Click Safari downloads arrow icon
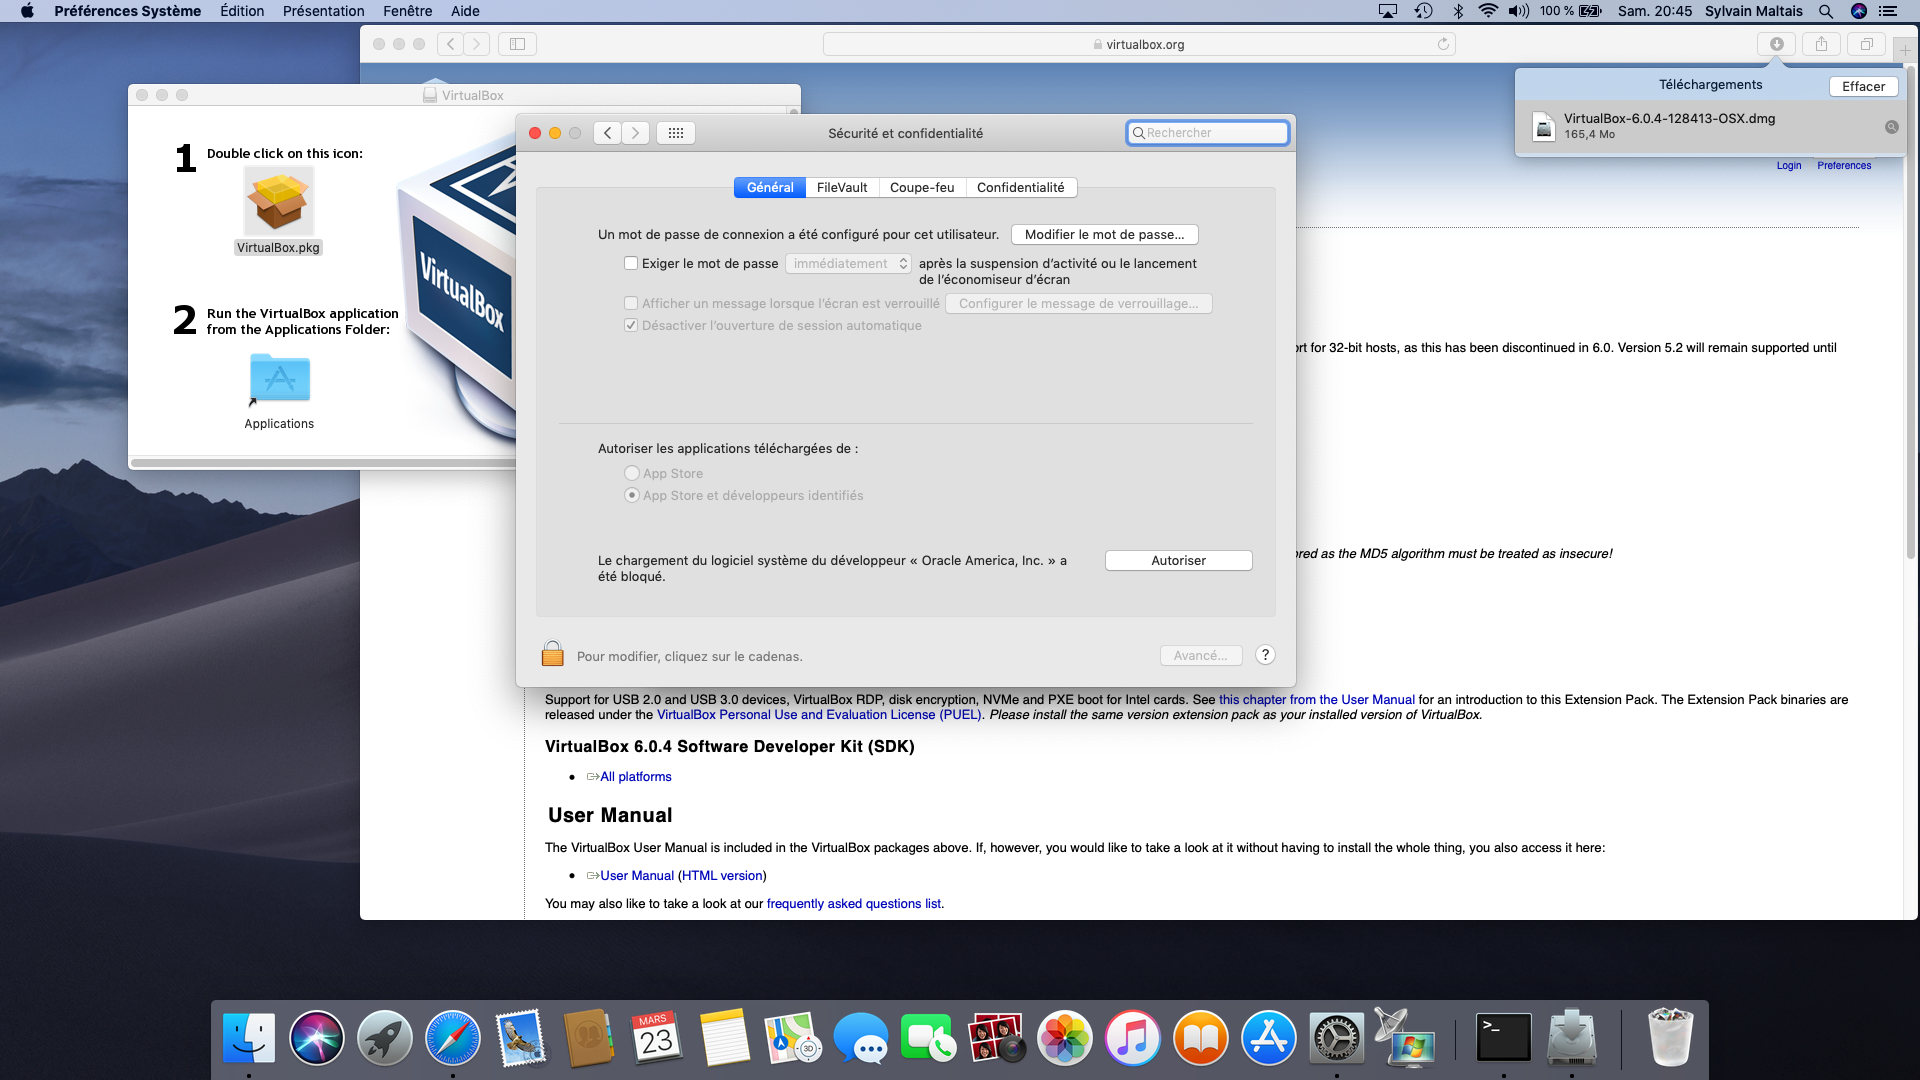Image resolution: width=1920 pixels, height=1080 pixels. [1777, 44]
